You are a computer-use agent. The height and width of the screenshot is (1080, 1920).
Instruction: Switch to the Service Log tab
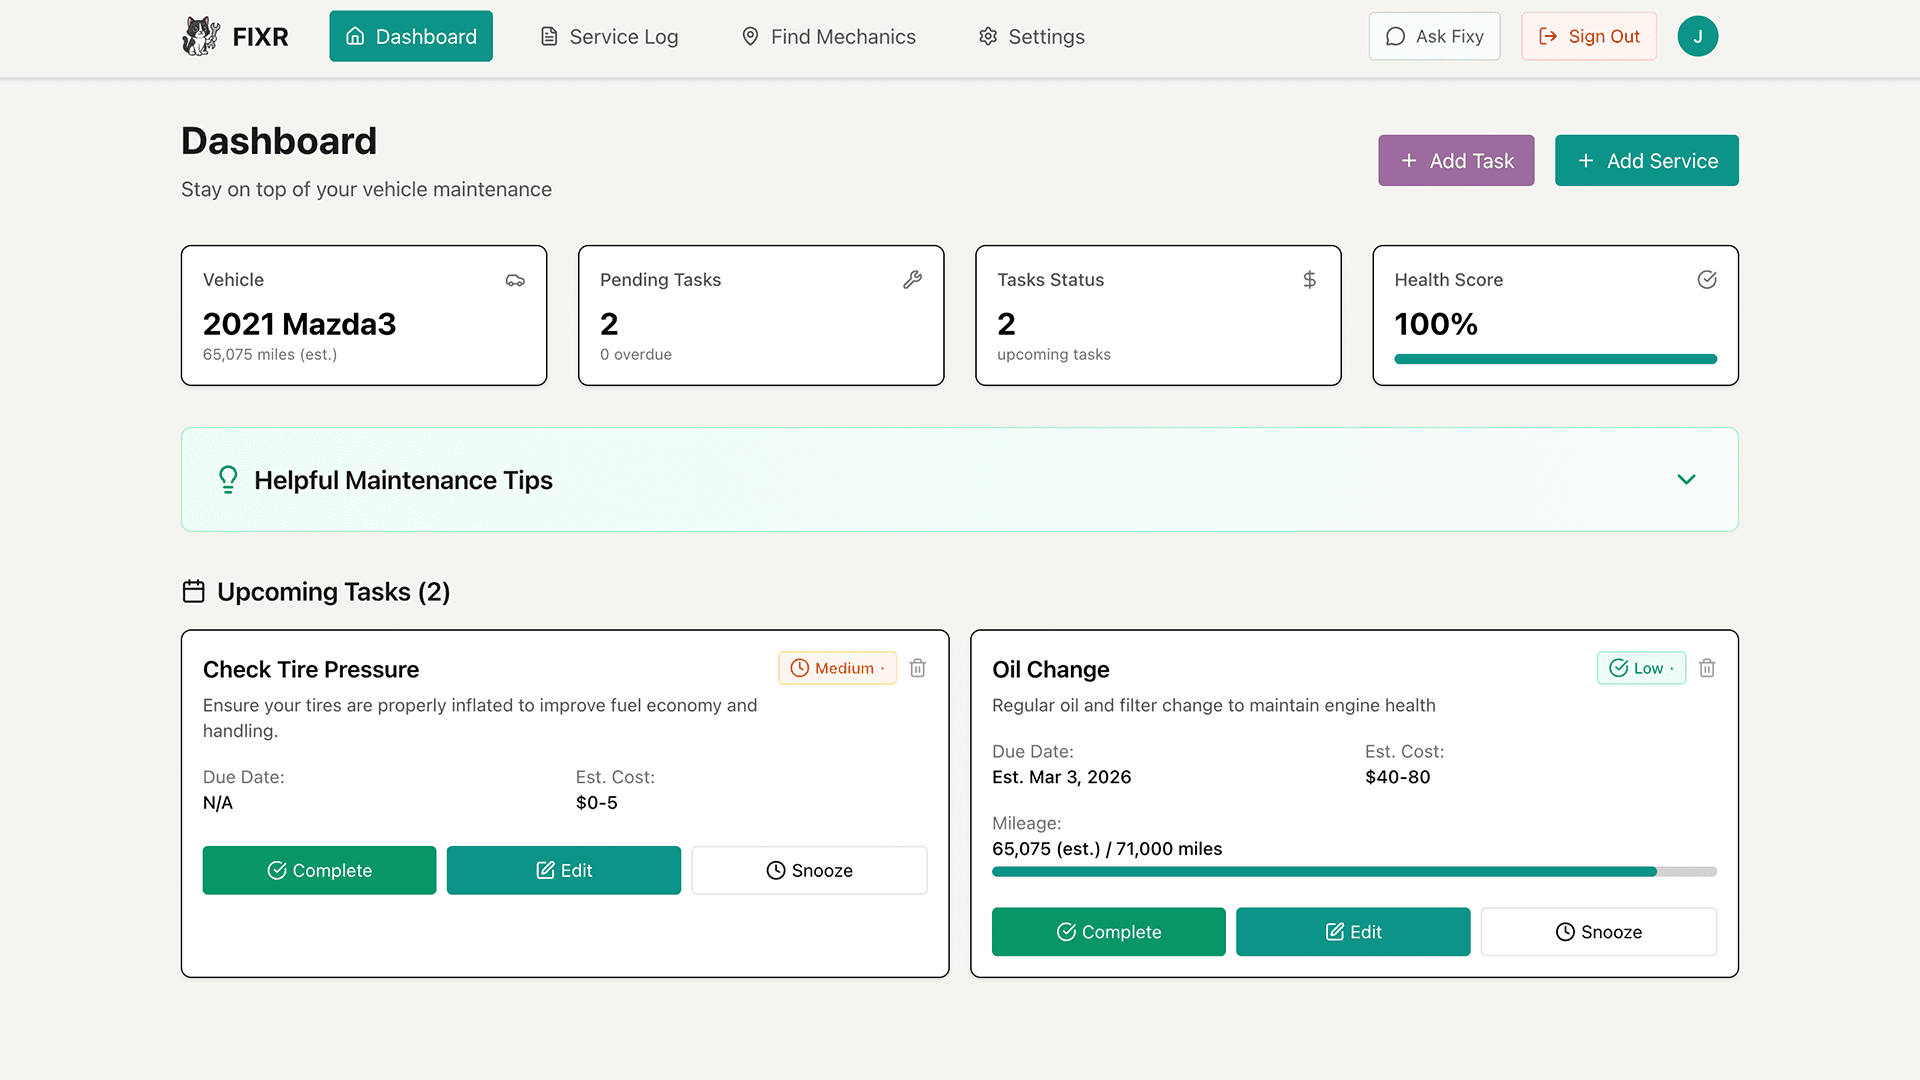(608, 36)
